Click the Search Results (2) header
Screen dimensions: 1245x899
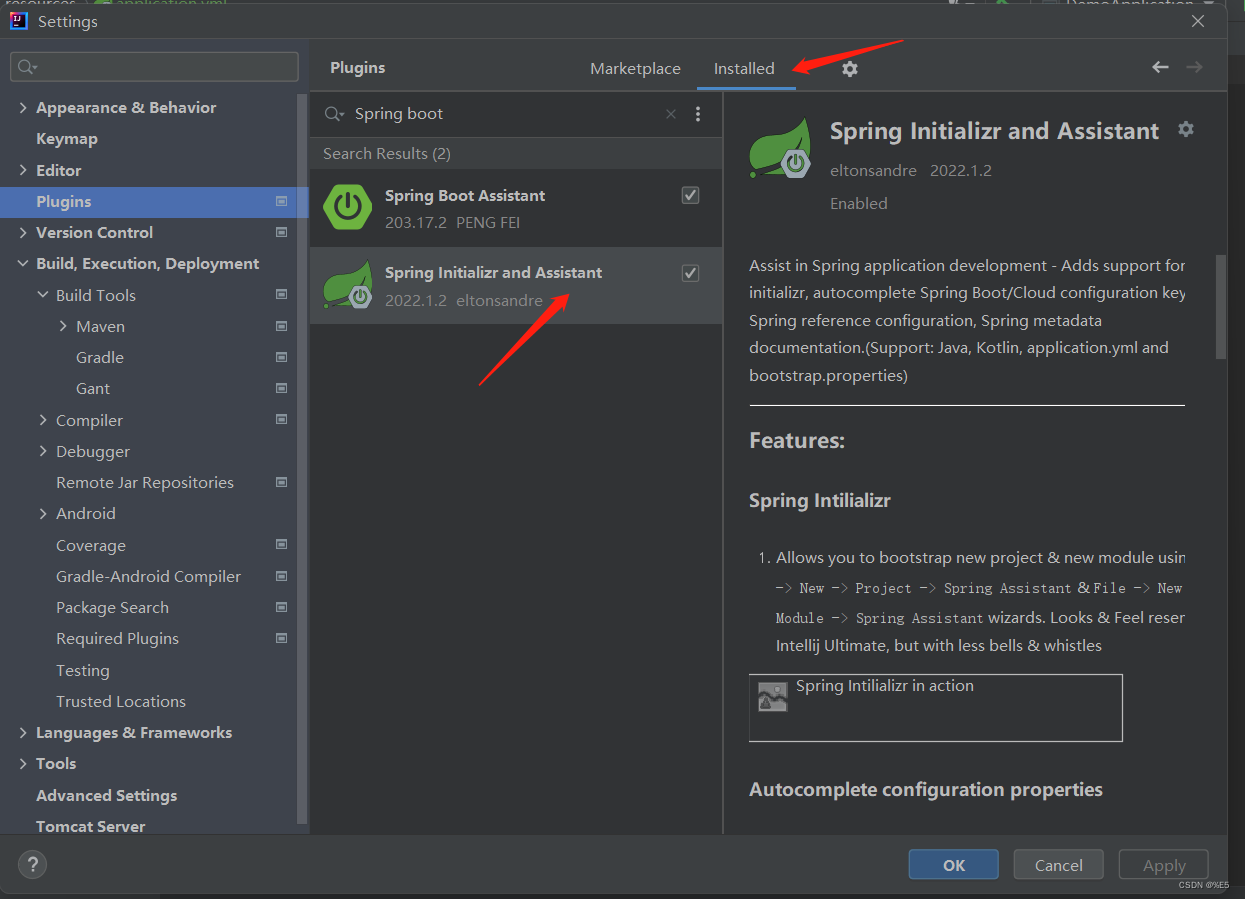click(387, 153)
